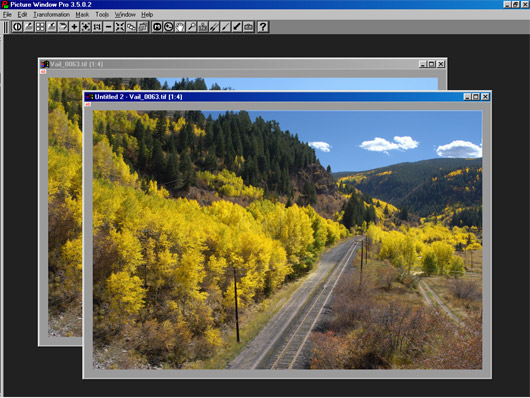Image resolution: width=530 pixels, height=398 pixels.
Task: Open the Transformation menu
Action: (x=51, y=15)
